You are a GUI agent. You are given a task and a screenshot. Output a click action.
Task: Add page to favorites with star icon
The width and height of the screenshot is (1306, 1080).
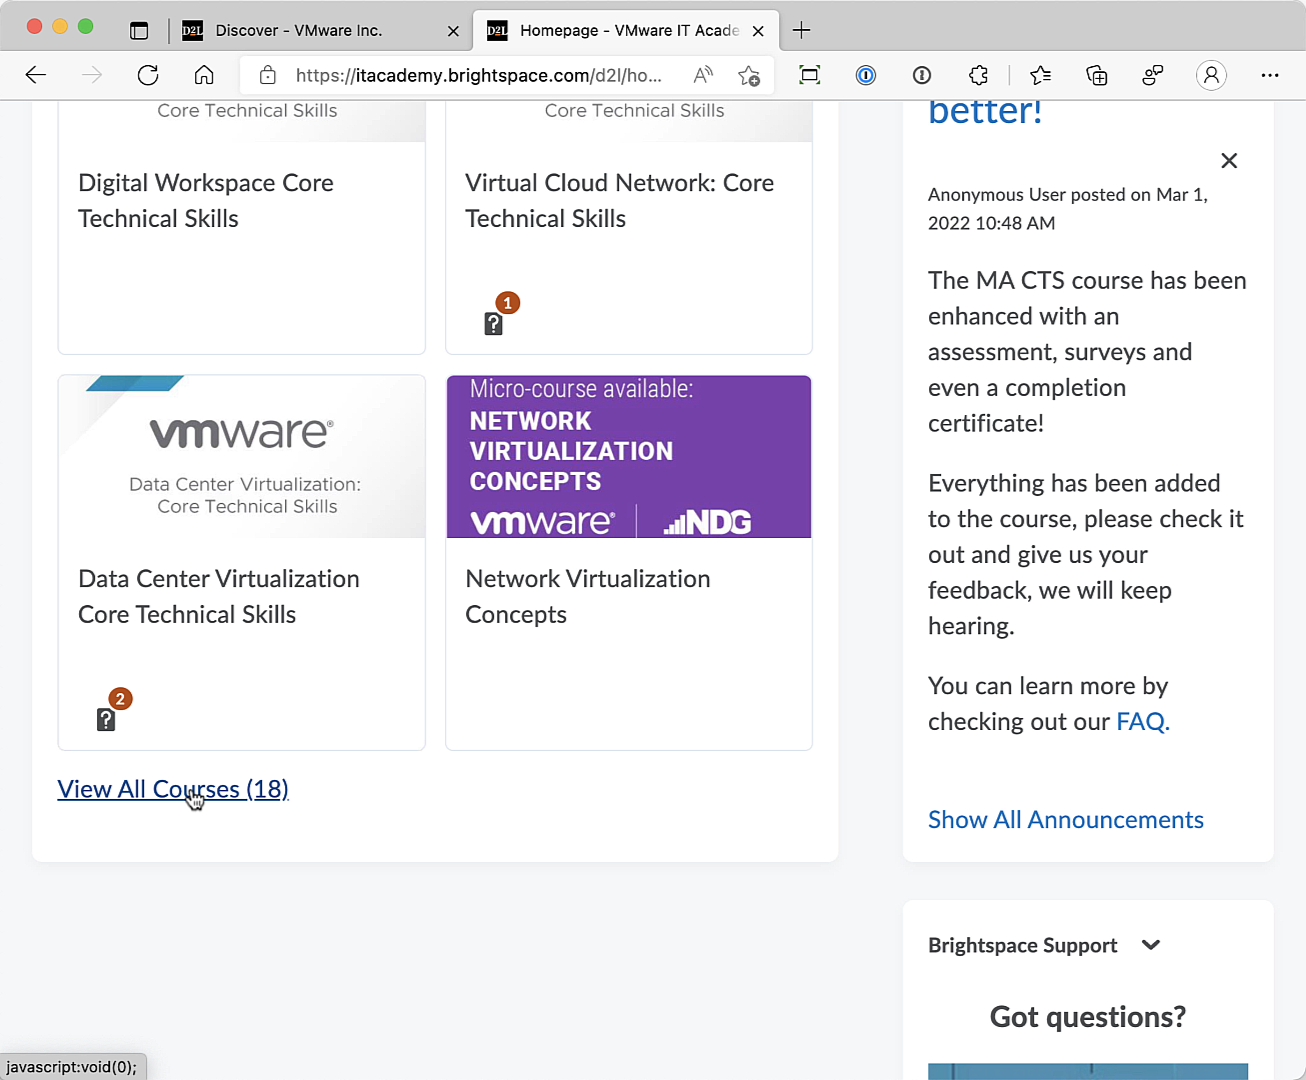point(748,75)
